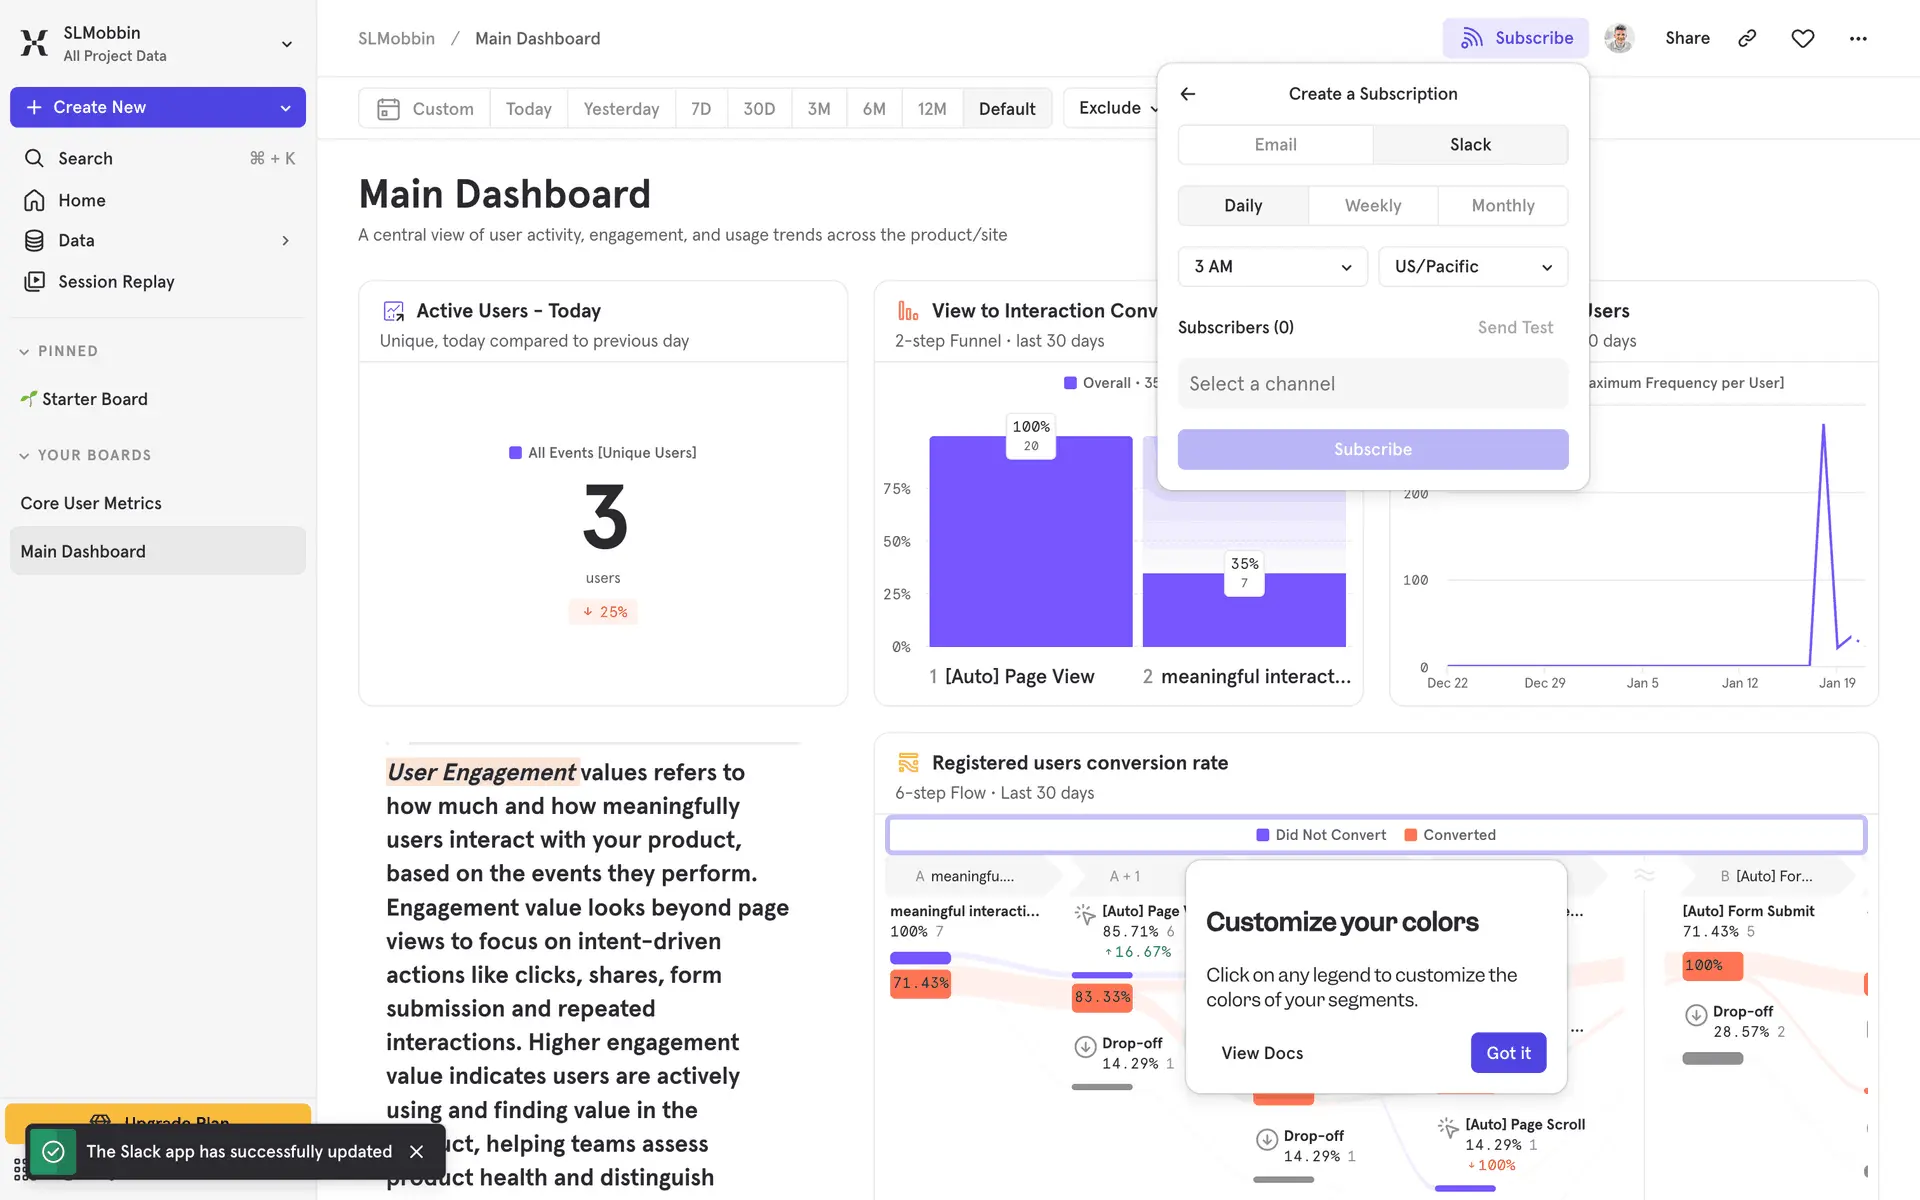Click the copy link icon in header
This screenshot has height=1200, width=1920.
pos(1747,38)
